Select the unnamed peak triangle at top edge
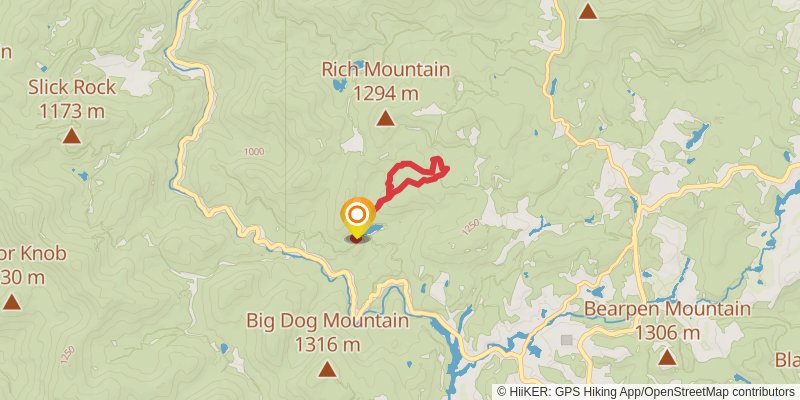Viewport: 800px width, 400px height. (588, 11)
